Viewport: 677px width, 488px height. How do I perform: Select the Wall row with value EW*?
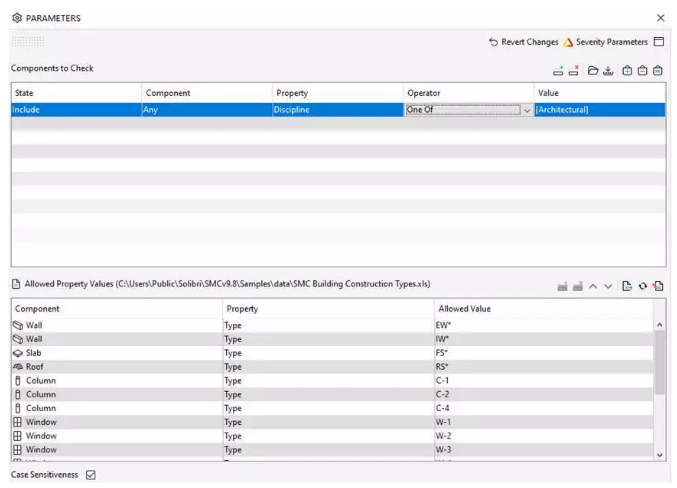pyautogui.click(x=332, y=325)
